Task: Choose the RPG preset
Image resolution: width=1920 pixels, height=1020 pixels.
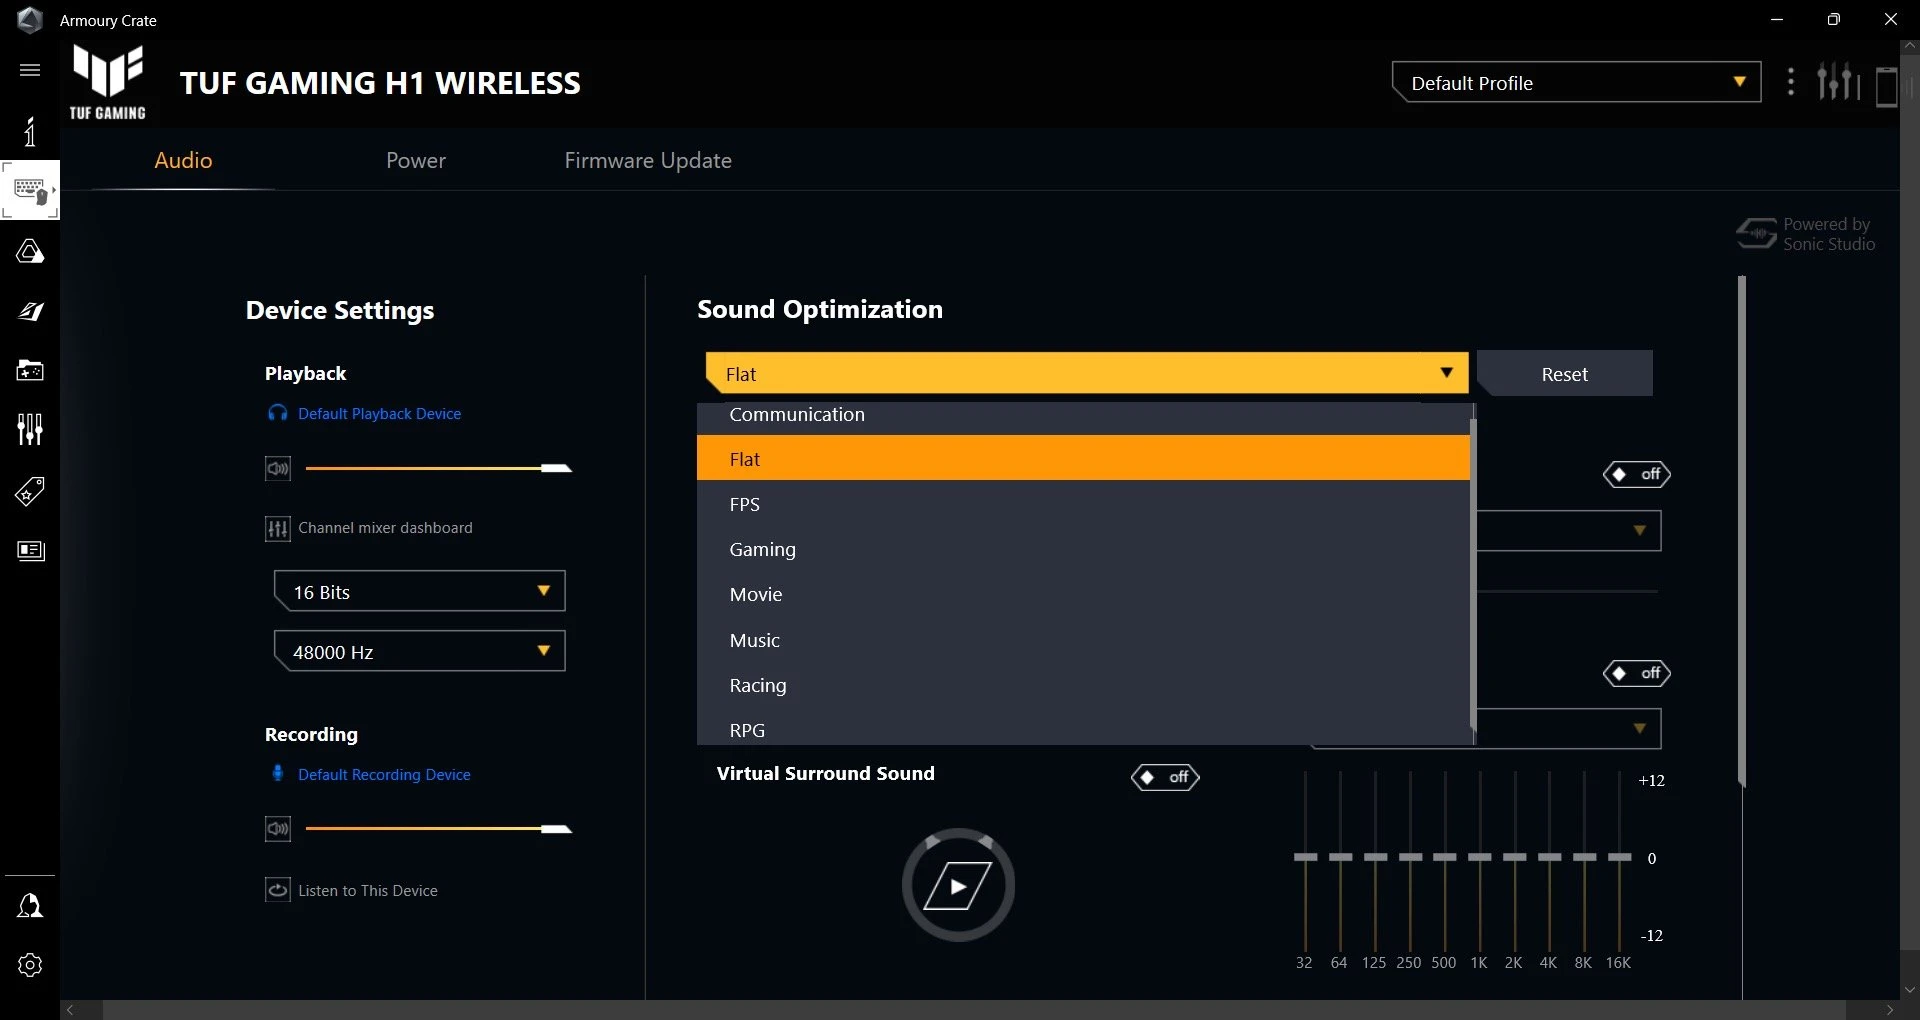Action: [x=1083, y=728]
